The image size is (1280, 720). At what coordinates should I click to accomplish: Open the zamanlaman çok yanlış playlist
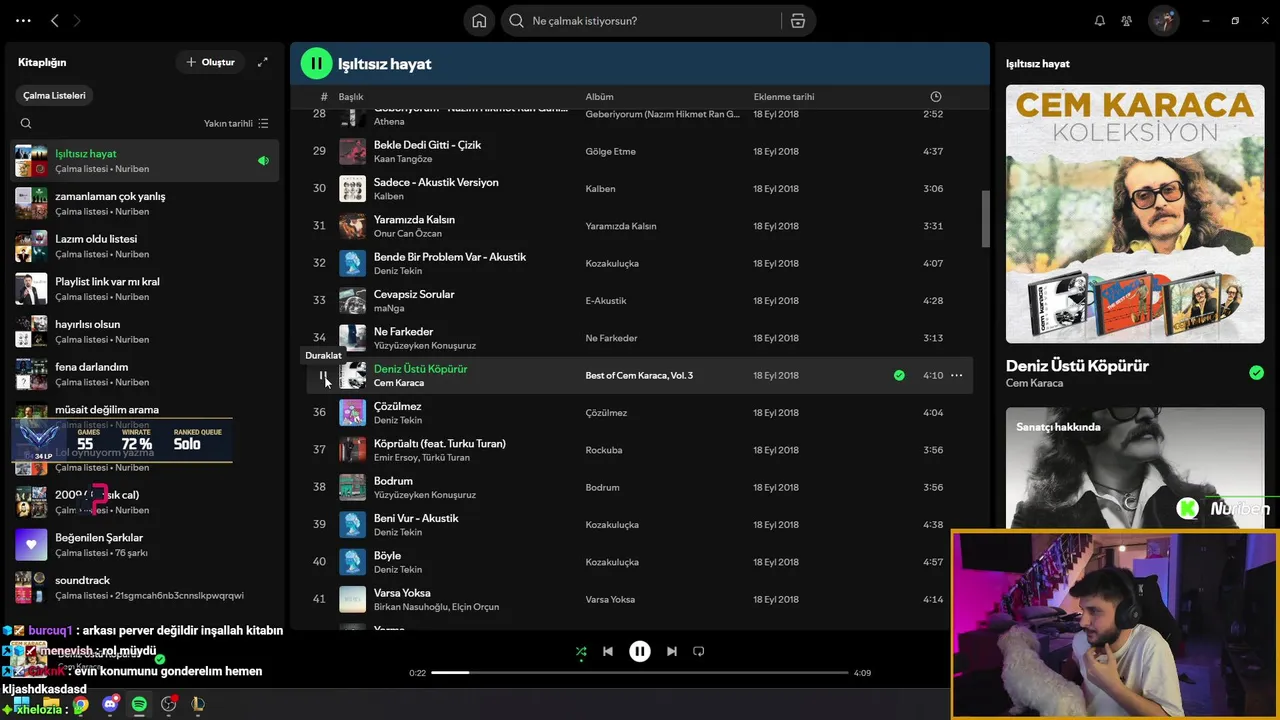tap(145, 203)
